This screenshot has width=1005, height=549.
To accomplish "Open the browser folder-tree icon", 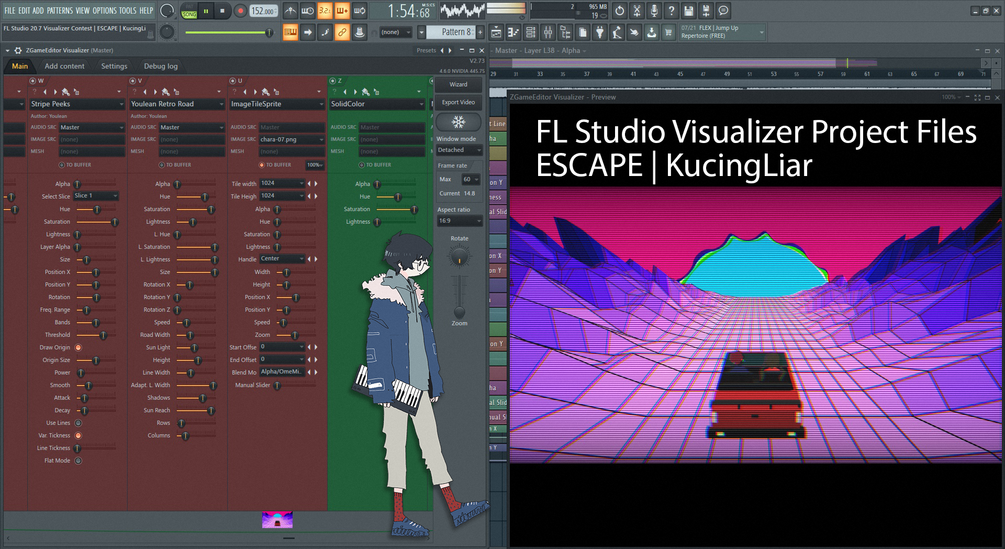I will 565,32.
